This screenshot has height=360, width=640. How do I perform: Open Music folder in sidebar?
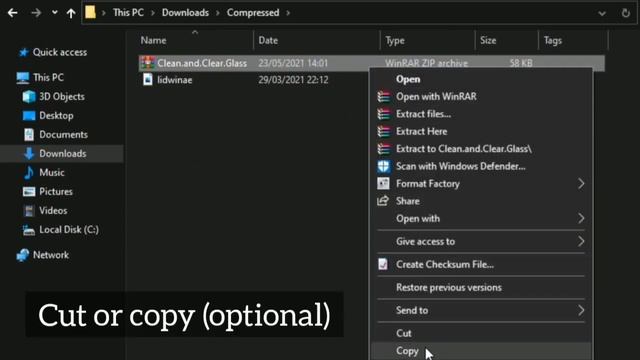(51, 173)
